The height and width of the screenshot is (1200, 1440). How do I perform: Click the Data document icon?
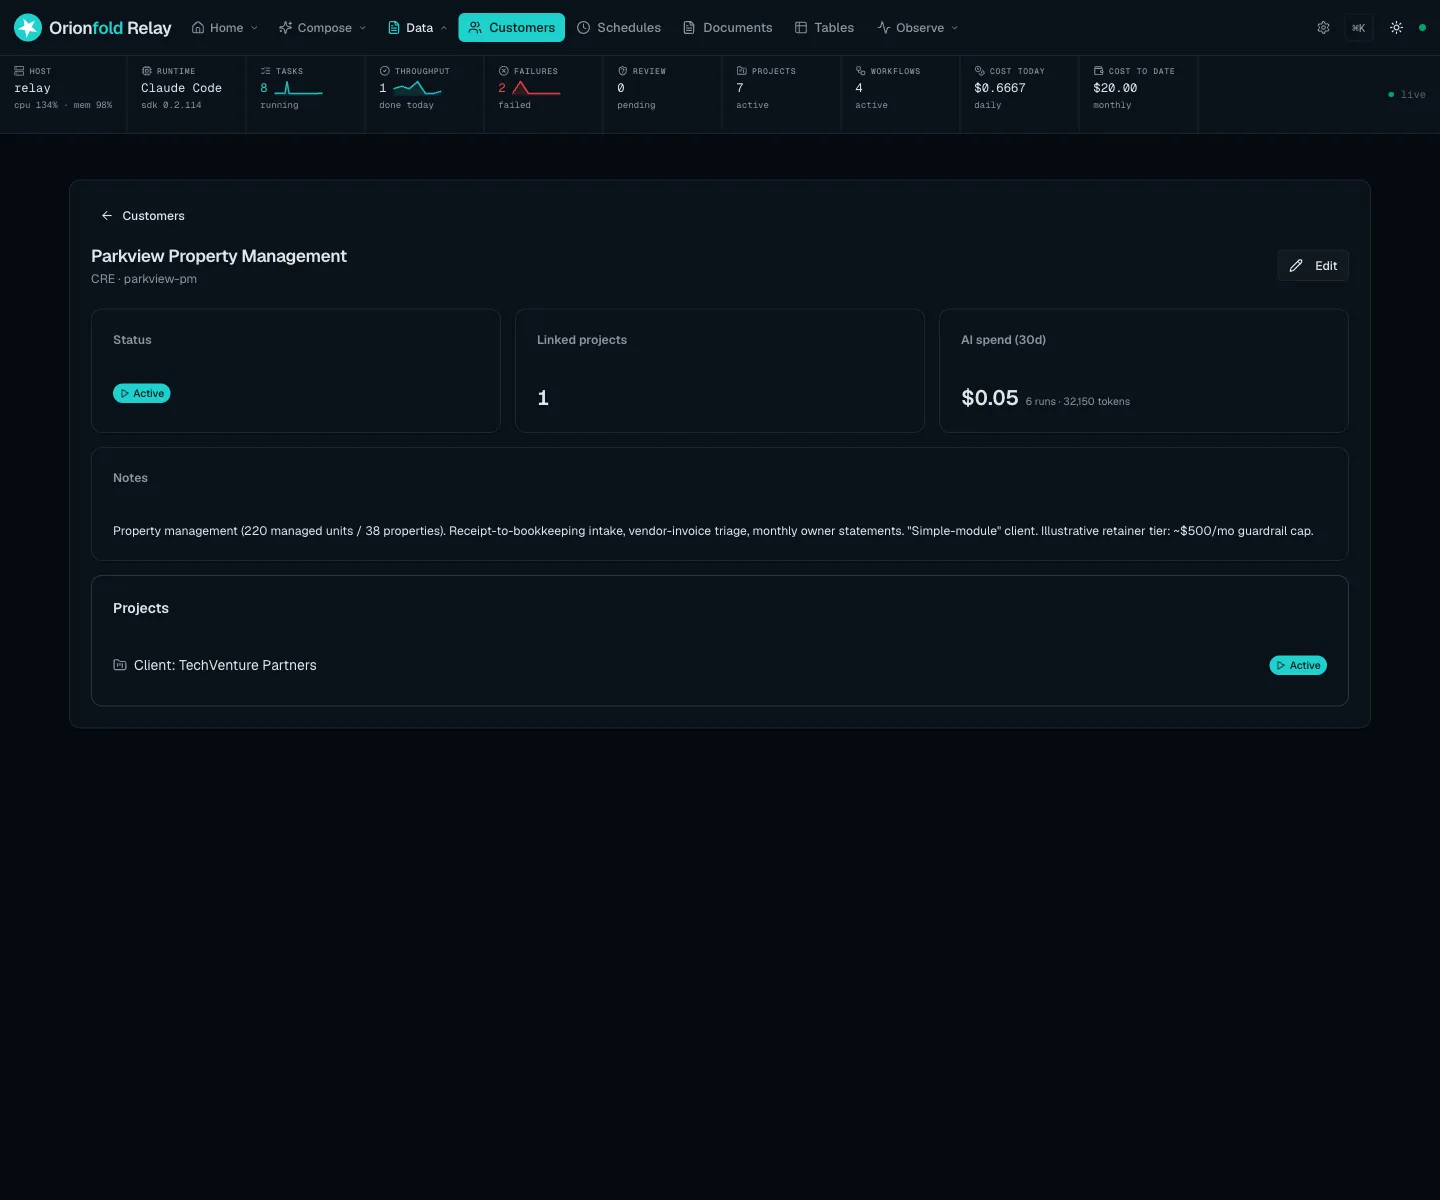(394, 28)
